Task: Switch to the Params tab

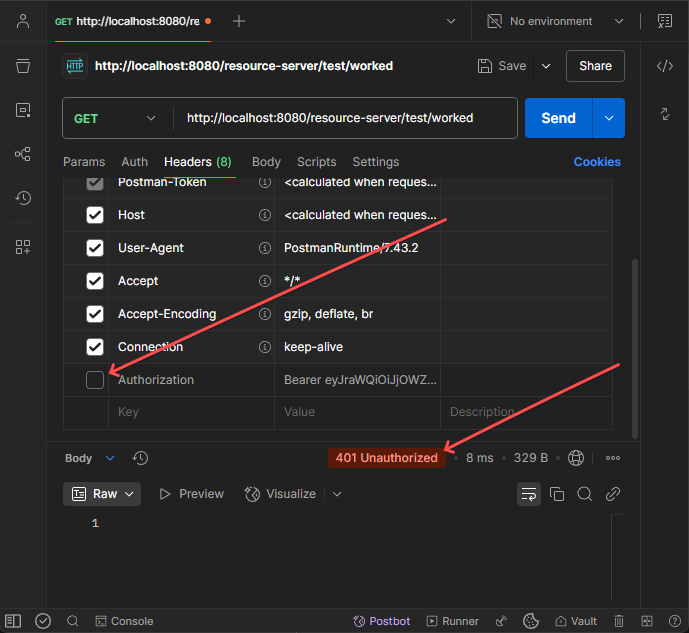Action: [84, 162]
